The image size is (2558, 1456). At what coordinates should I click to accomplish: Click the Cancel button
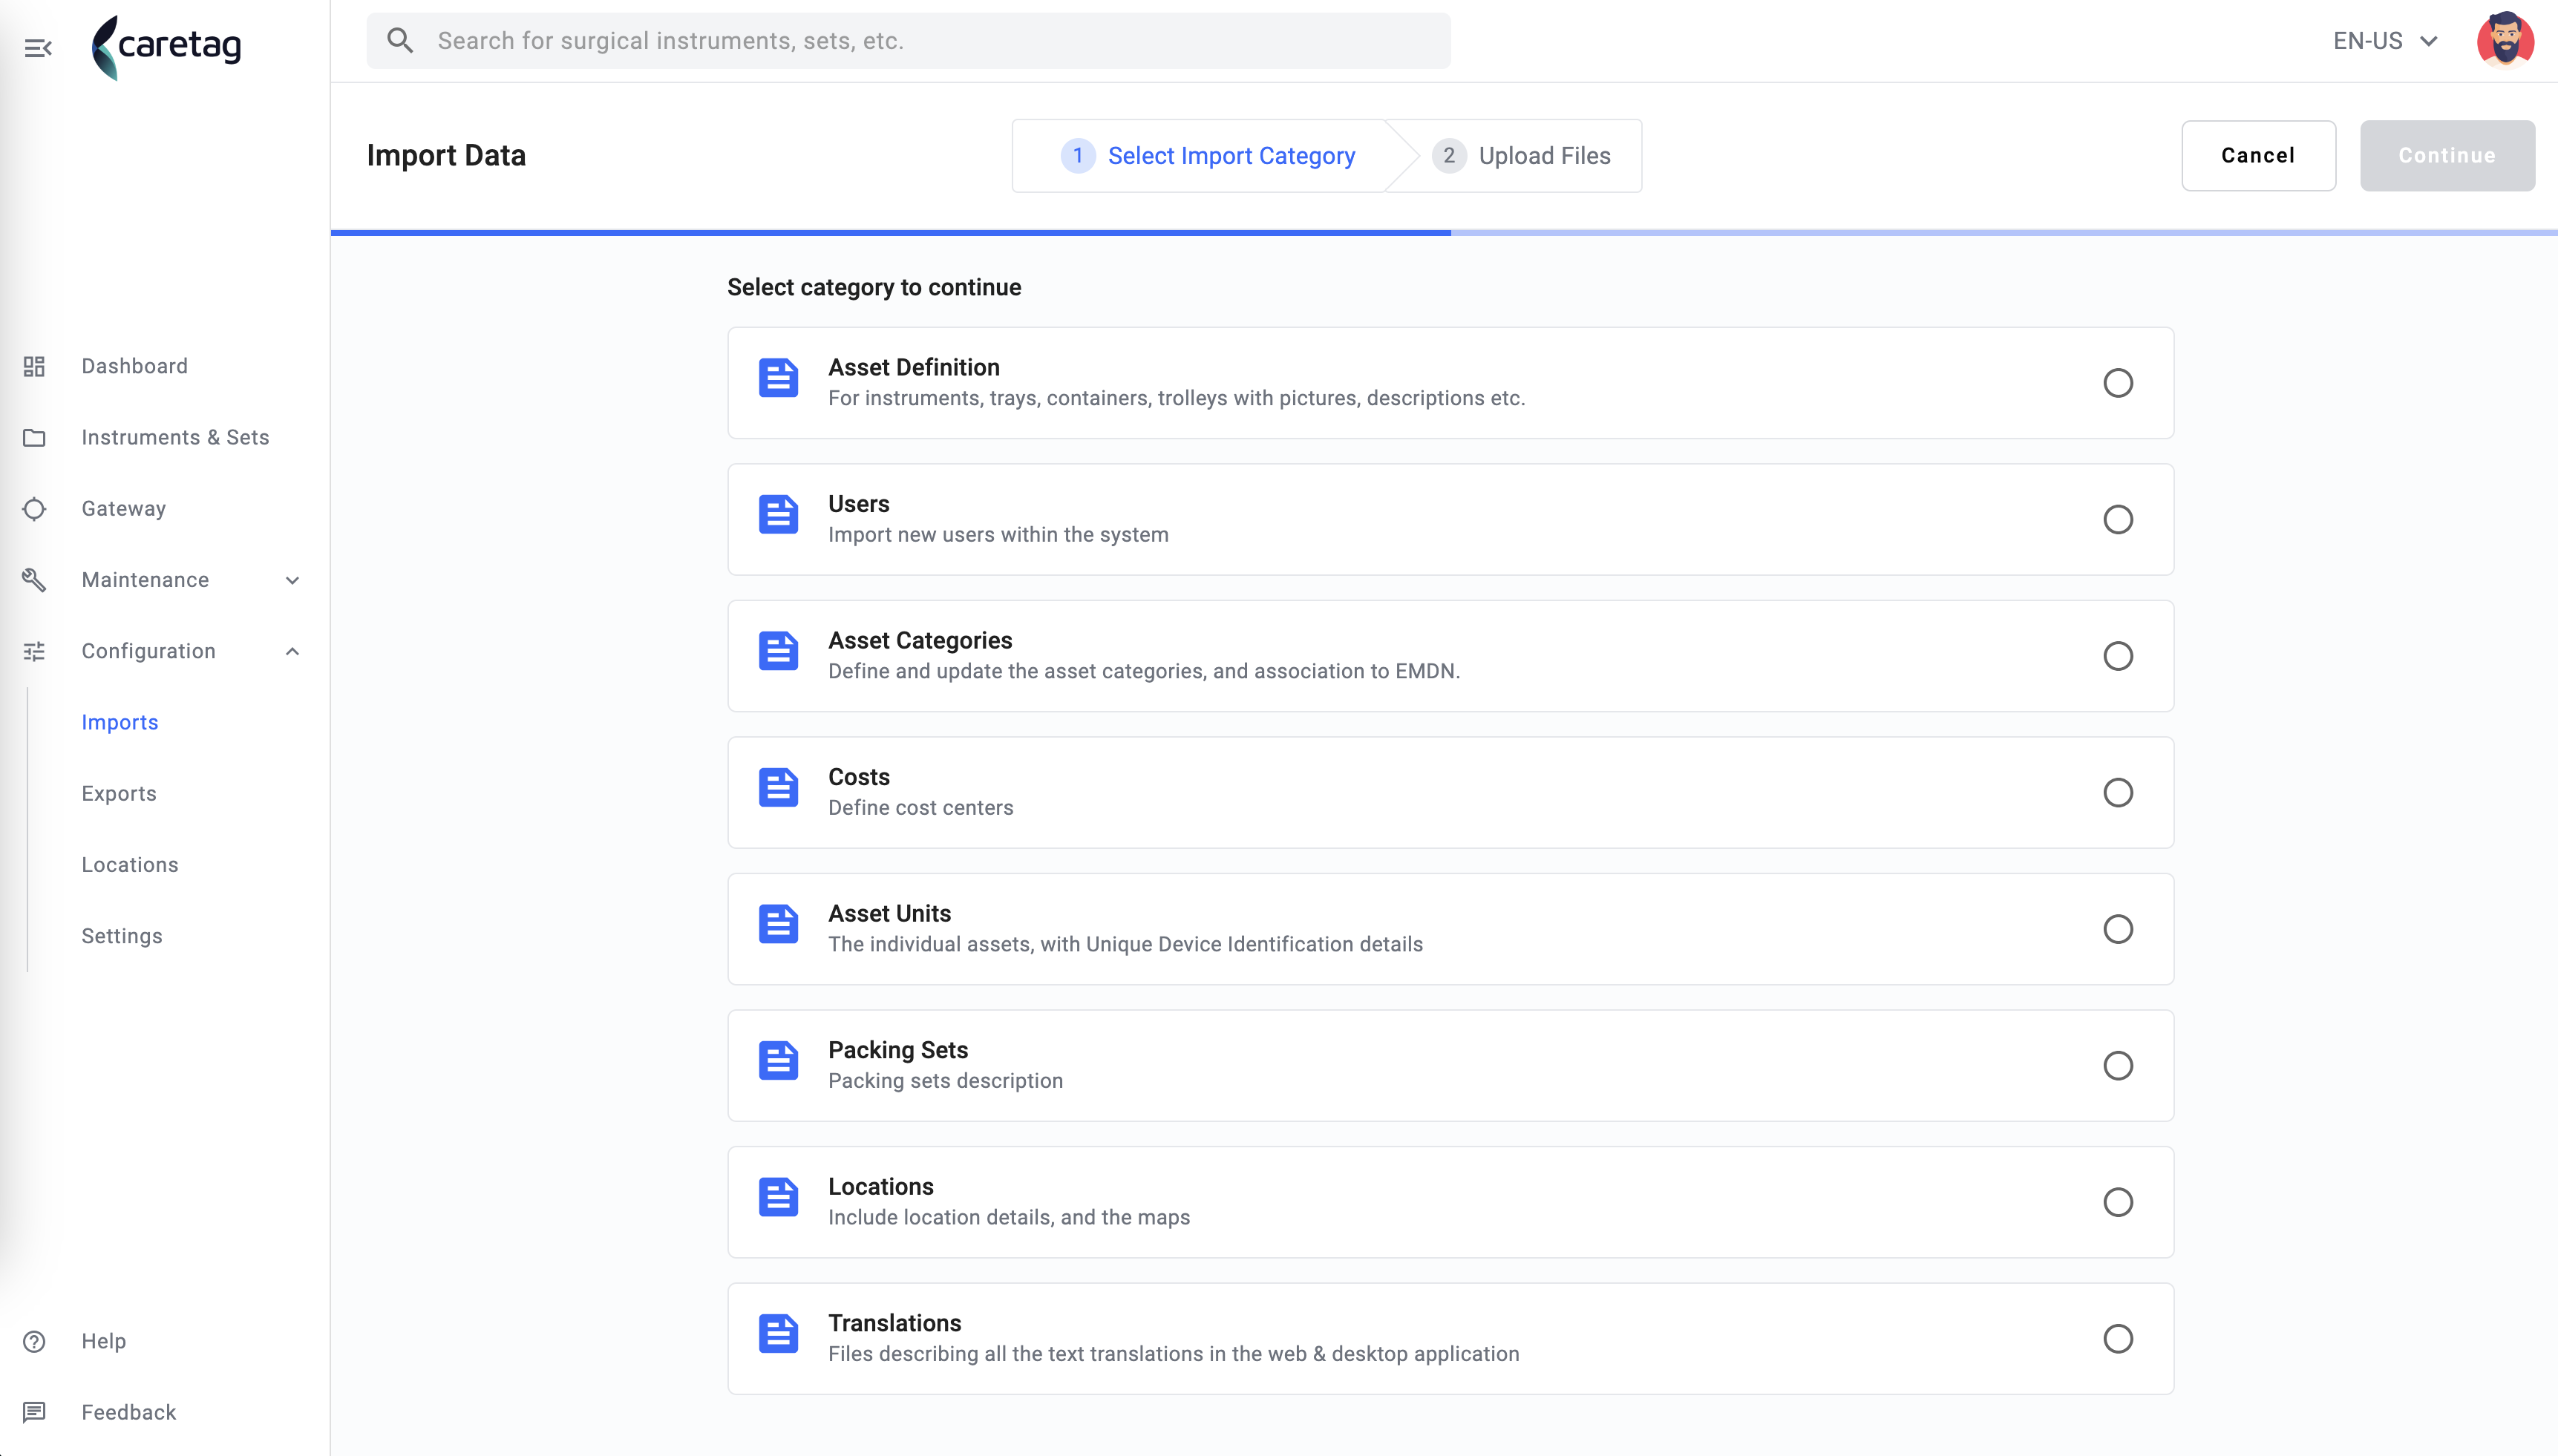click(2258, 155)
